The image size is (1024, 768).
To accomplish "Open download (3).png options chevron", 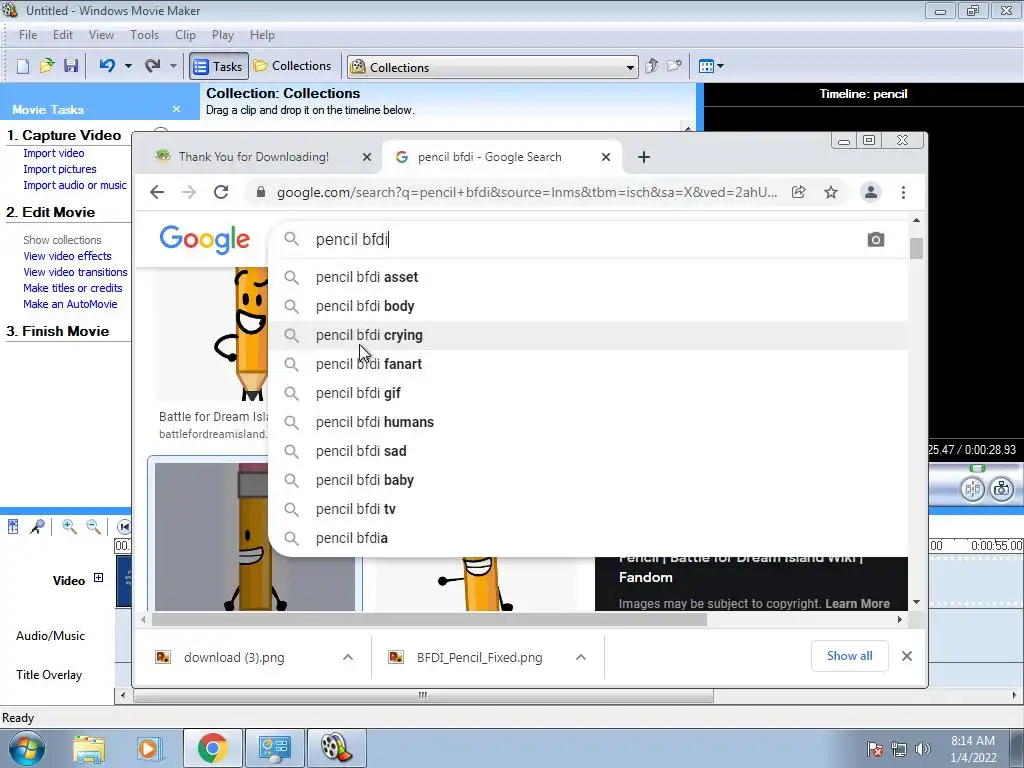I will [348, 657].
